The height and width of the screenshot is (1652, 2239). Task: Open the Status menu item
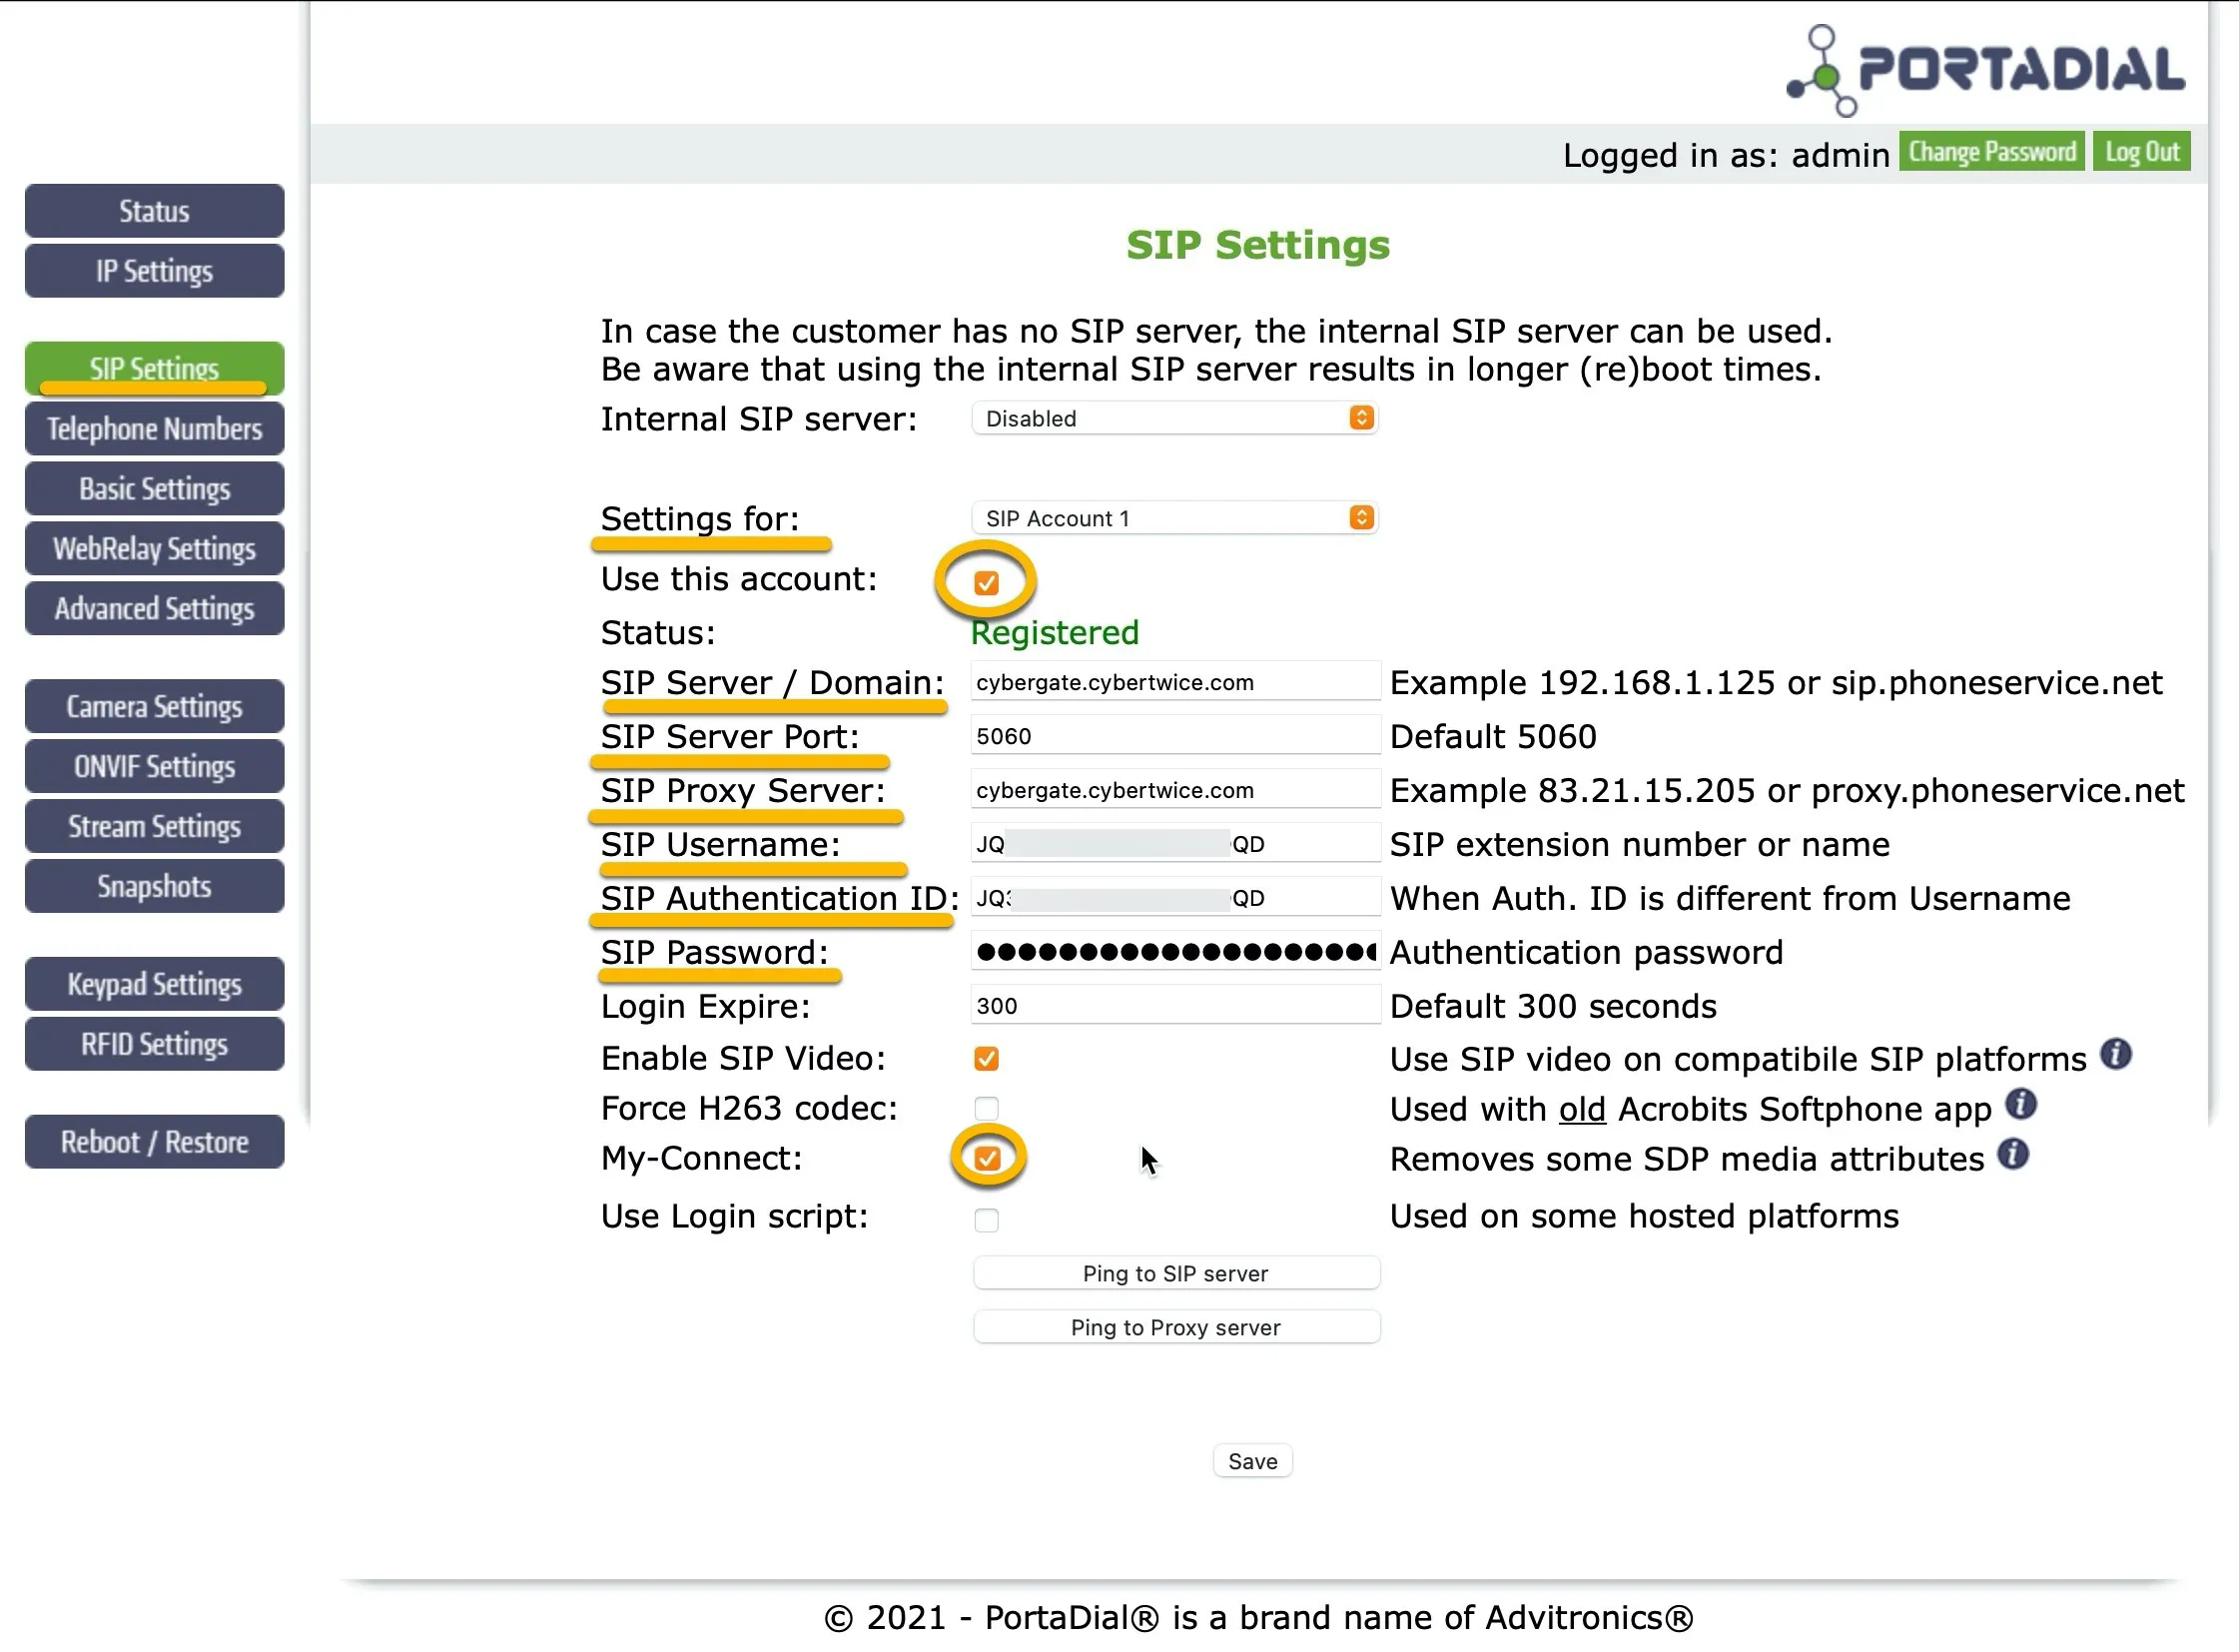(x=155, y=211)
